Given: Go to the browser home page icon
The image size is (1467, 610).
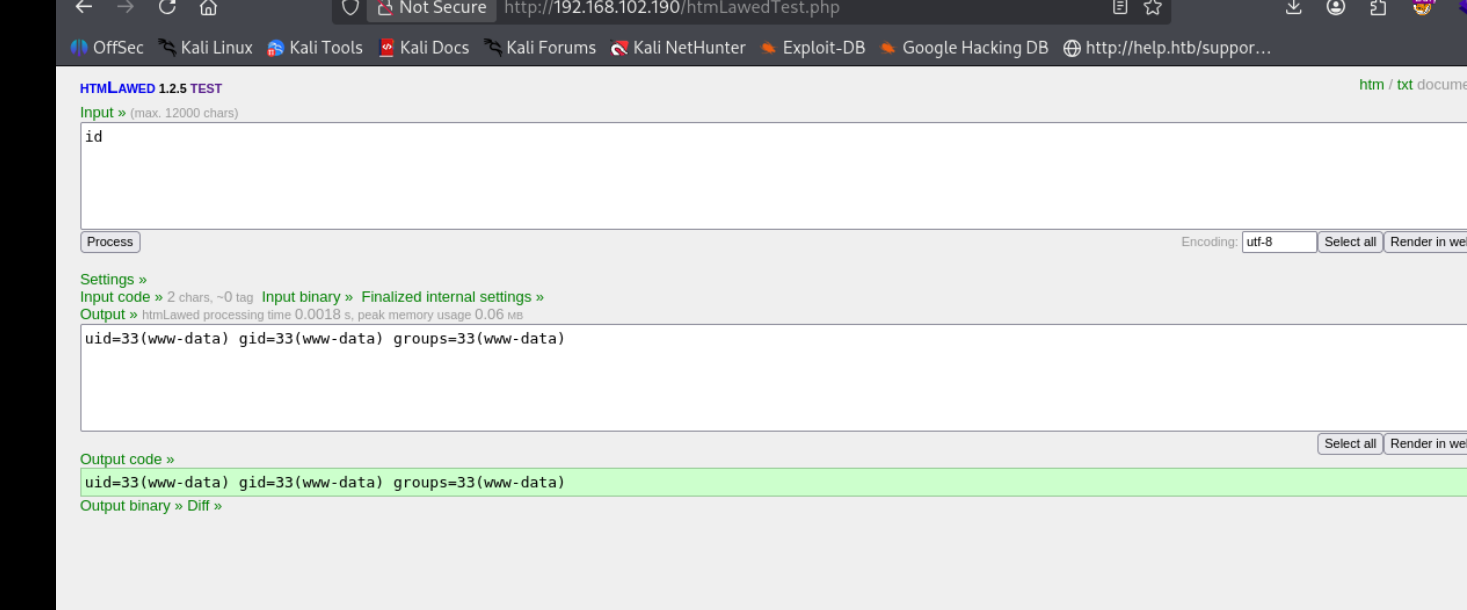Looking at the screenshot, I should click(208, 8).
